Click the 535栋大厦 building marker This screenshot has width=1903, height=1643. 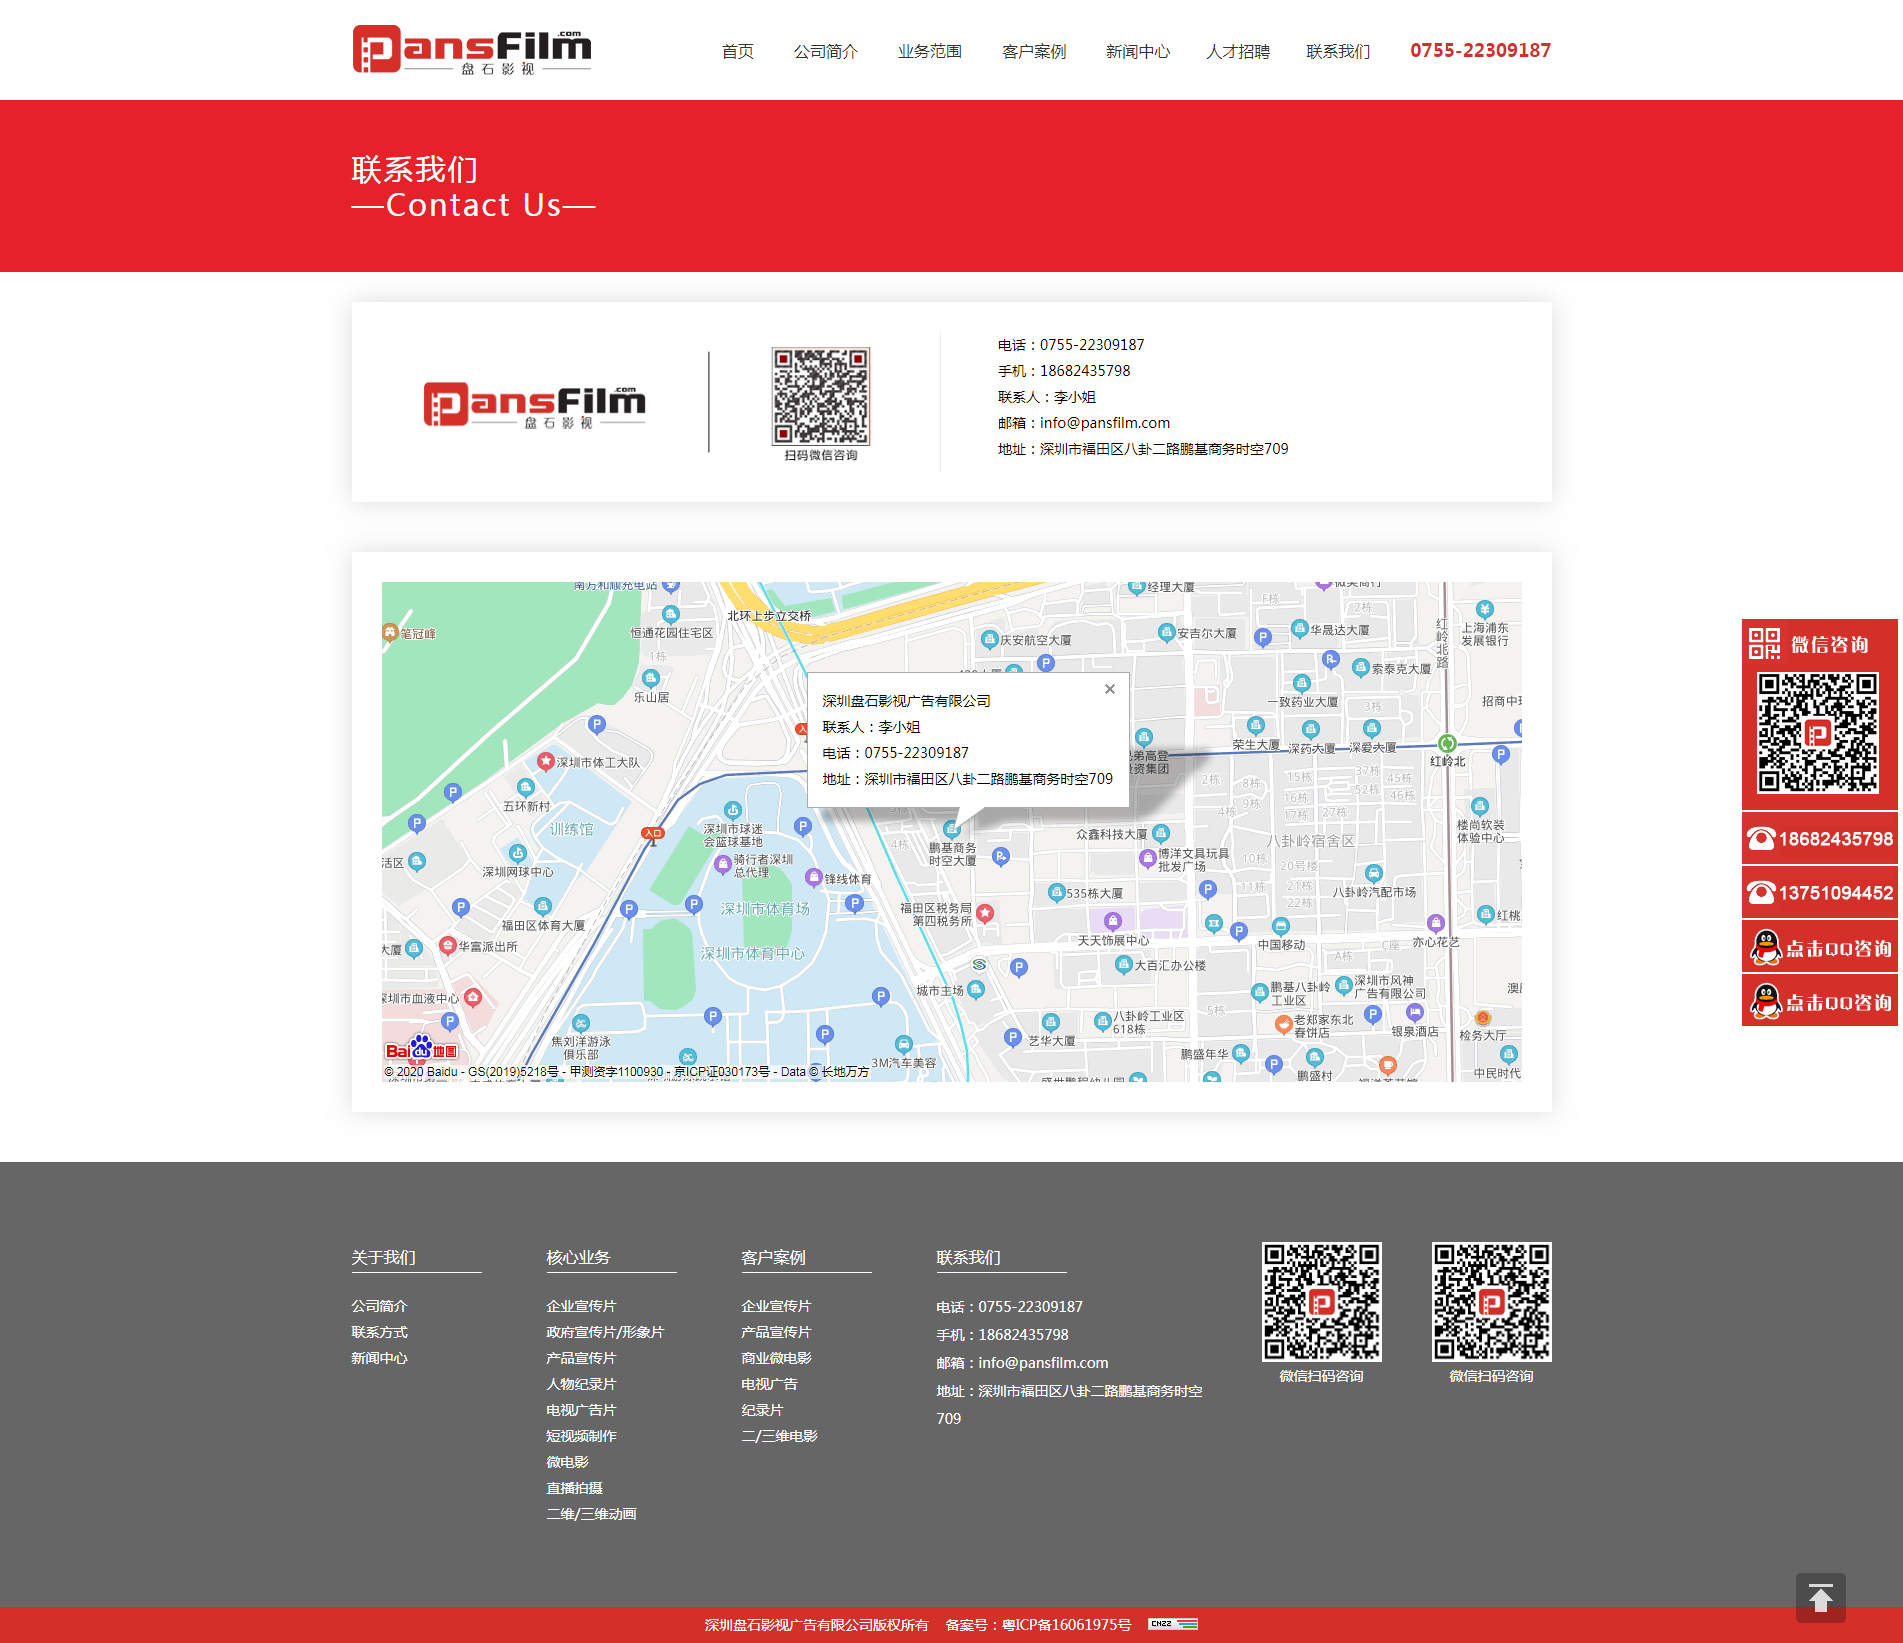1056,892
